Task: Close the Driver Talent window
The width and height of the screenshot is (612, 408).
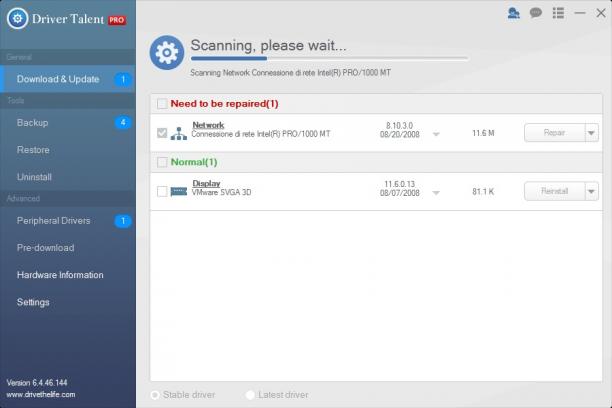Action: click(x=601, y=13)
